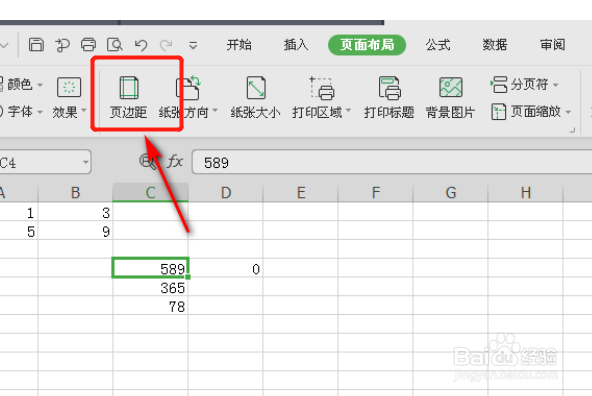This screenshot has height=396, width=592.
Task: Select the cell containing 3 in column B
Action: (76, 212)
